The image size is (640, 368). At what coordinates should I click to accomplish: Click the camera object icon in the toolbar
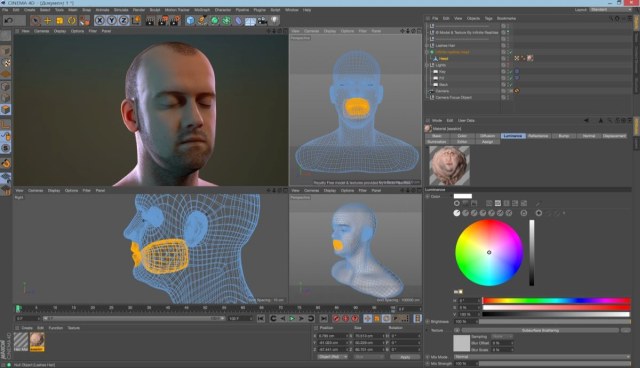tap(262, 20)
